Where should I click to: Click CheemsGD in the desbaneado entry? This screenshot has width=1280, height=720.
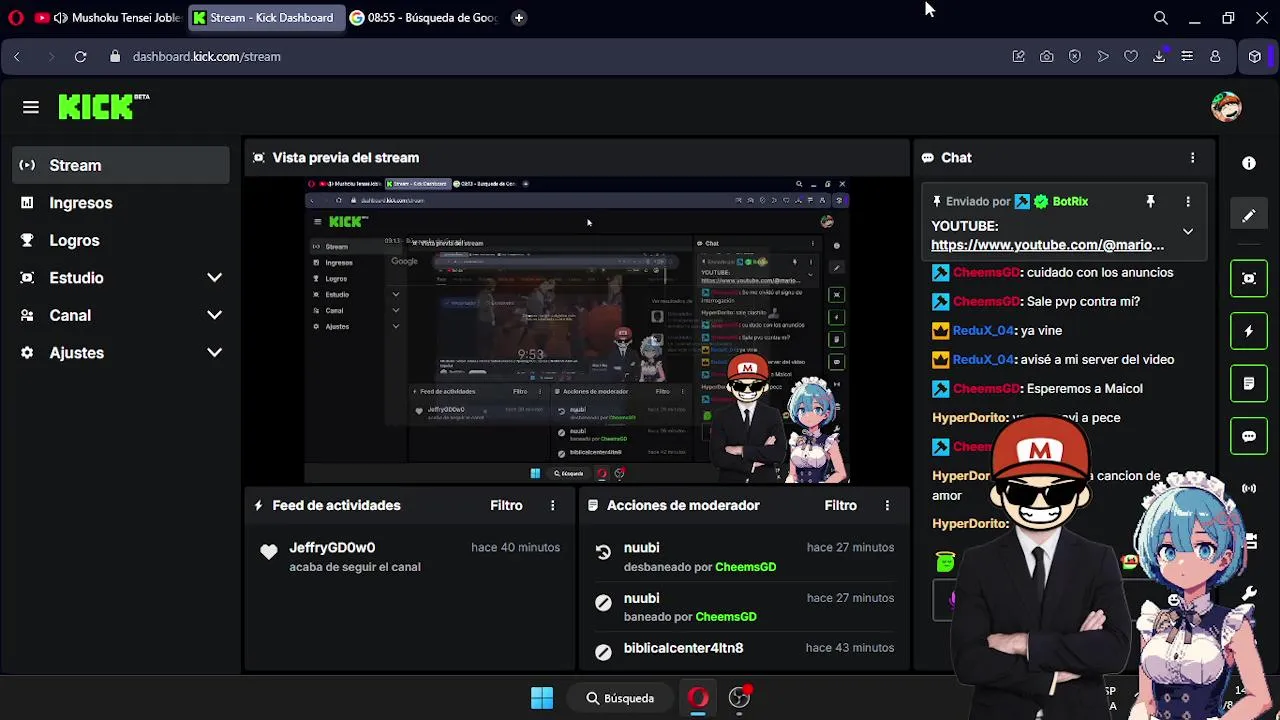click(745, 567)
